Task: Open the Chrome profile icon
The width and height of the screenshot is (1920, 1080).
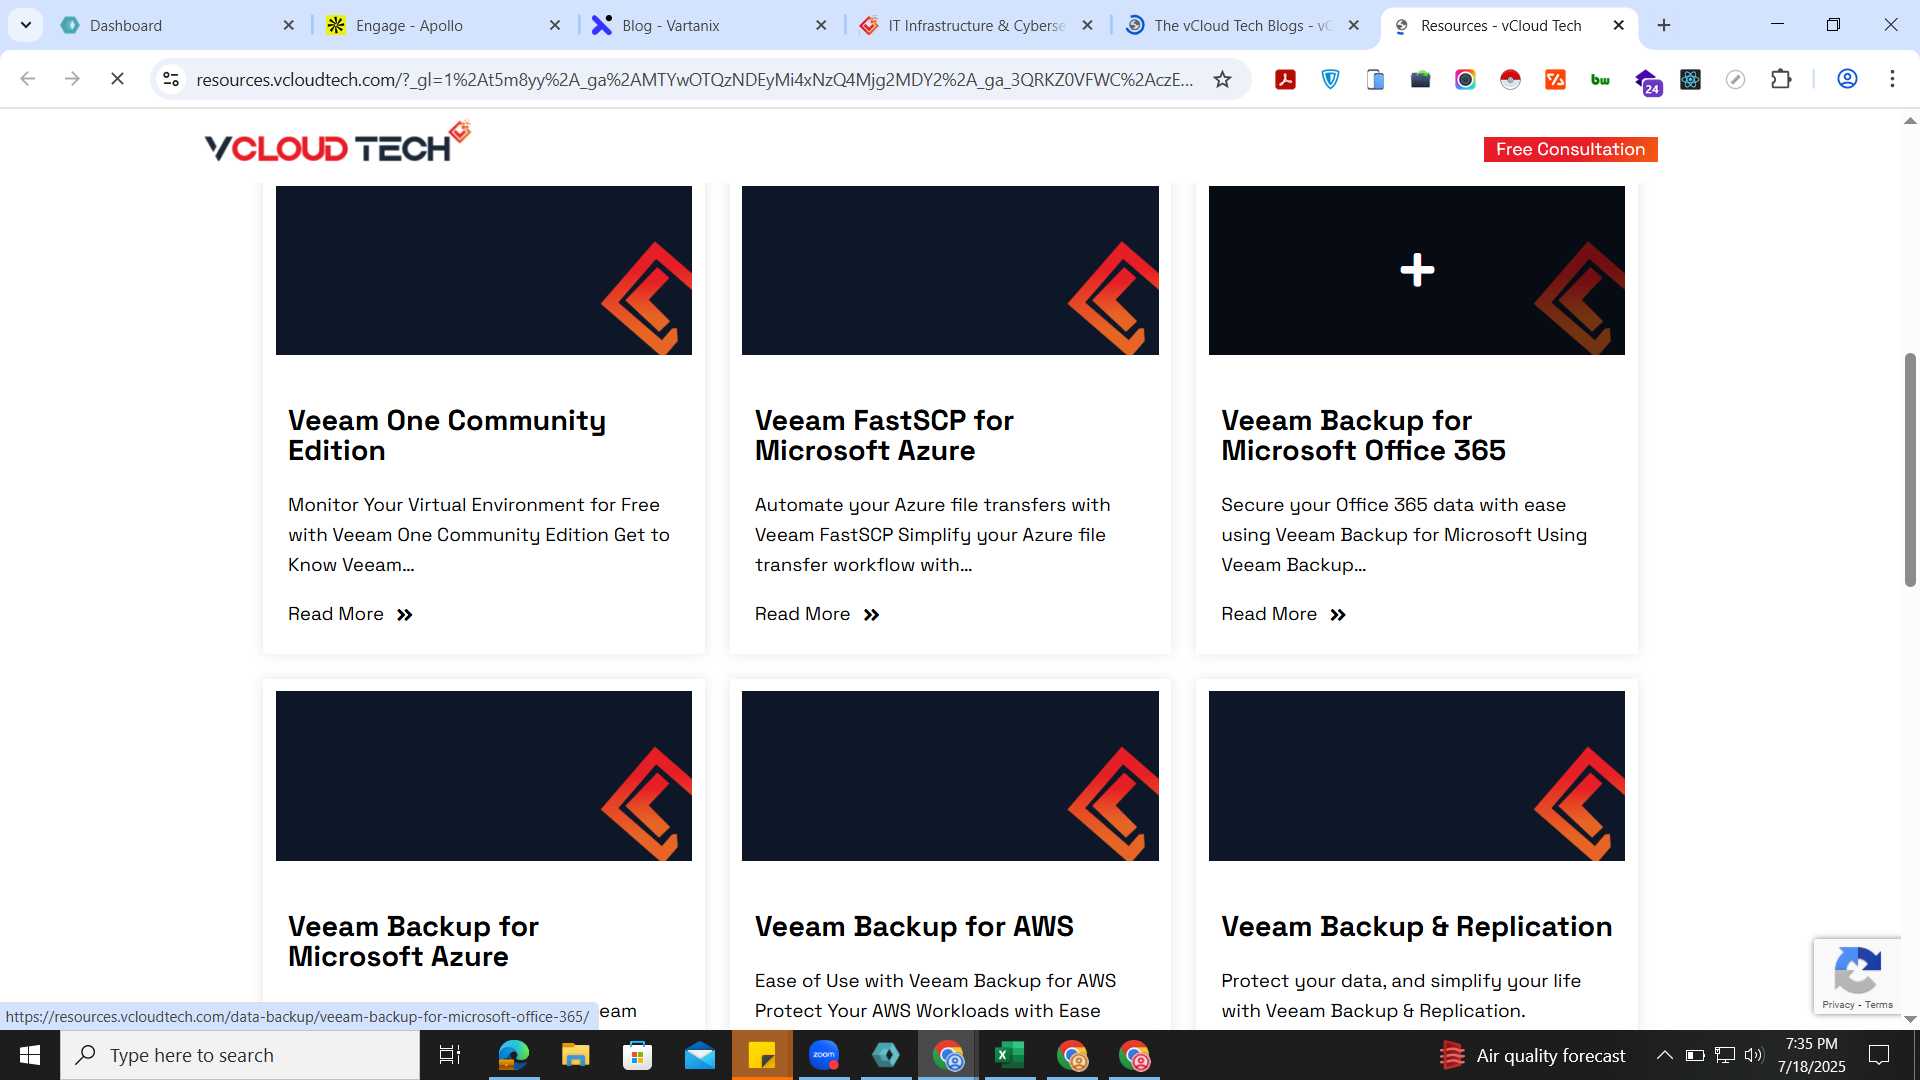Action: (x=1847, y=79)
